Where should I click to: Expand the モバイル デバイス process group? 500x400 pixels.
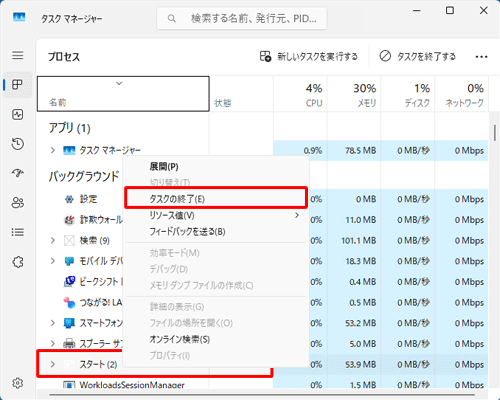tap(52, 261)
